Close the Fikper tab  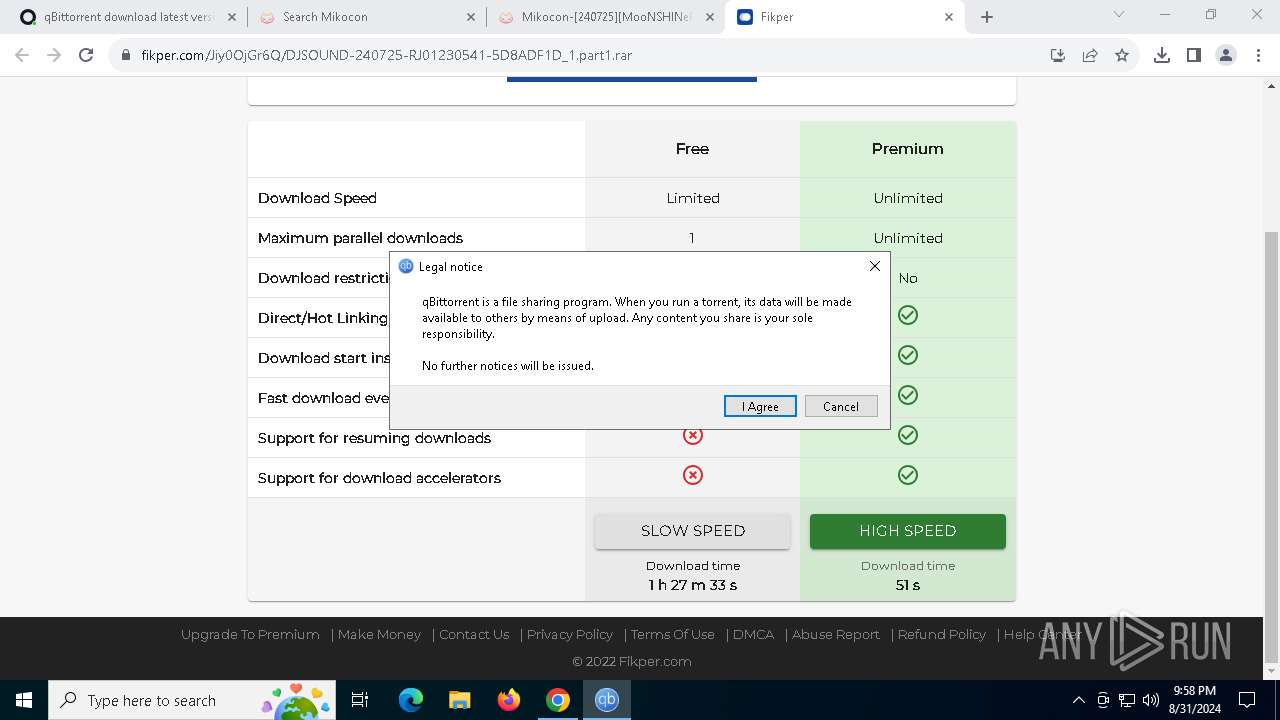[949, 17]
